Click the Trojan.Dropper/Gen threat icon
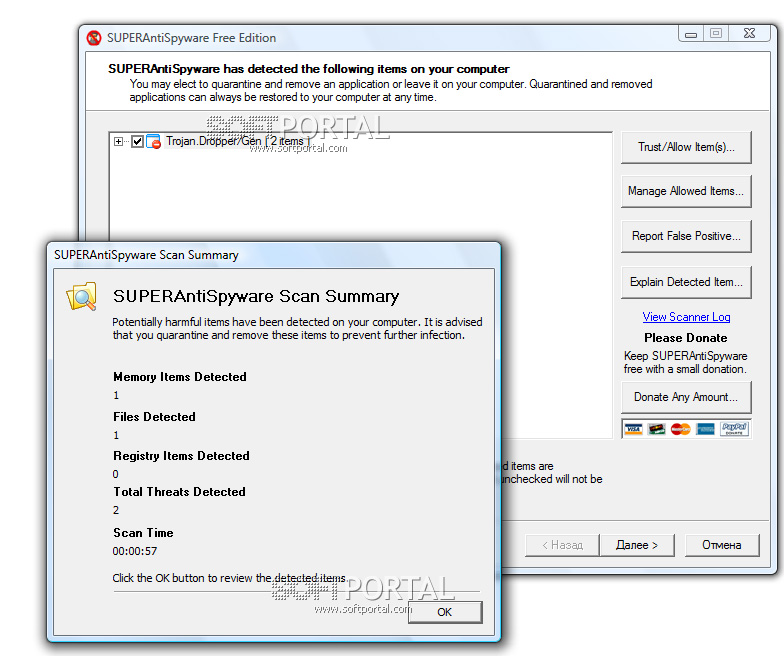 153,142
